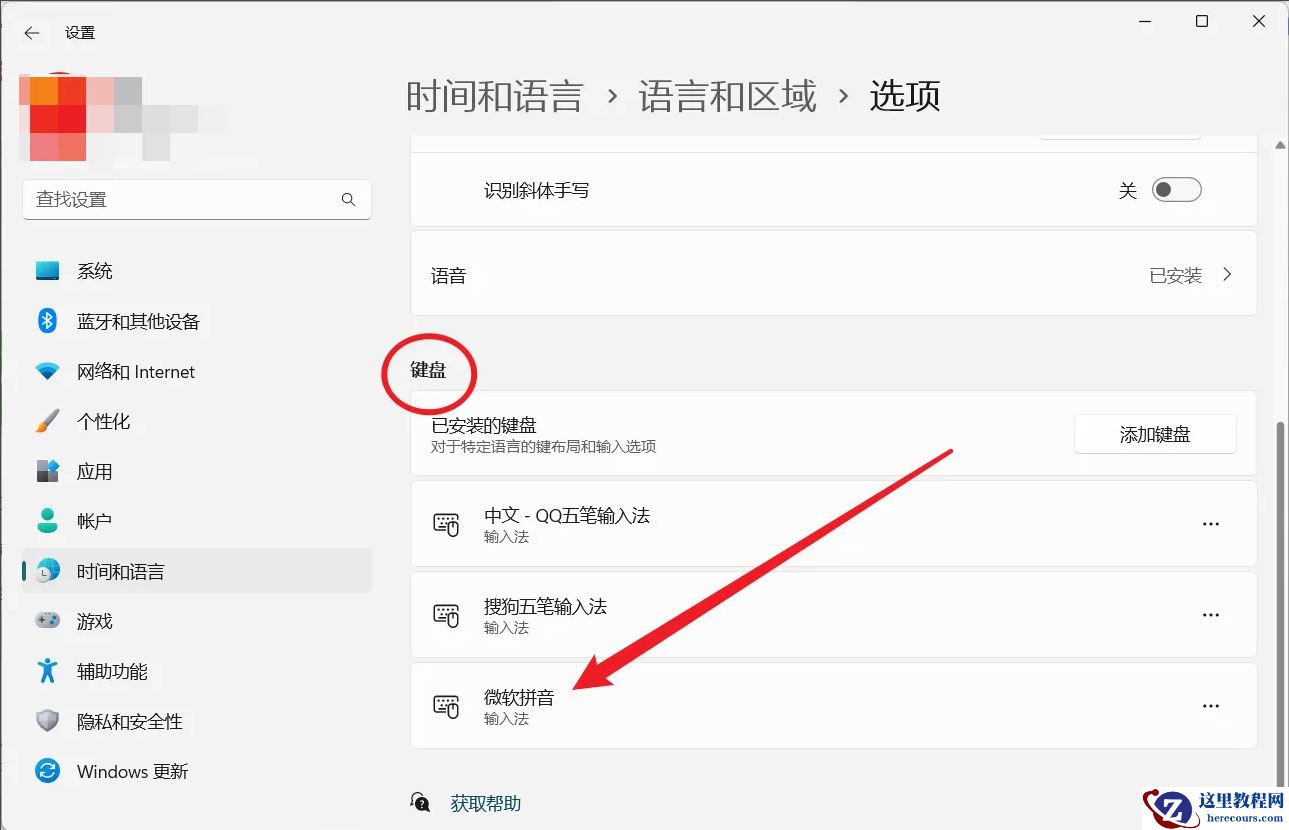Viewport: 1289px width, 830px height.
Task: Select the 个性化 paintbrush icon
Action: click(47, 421)
